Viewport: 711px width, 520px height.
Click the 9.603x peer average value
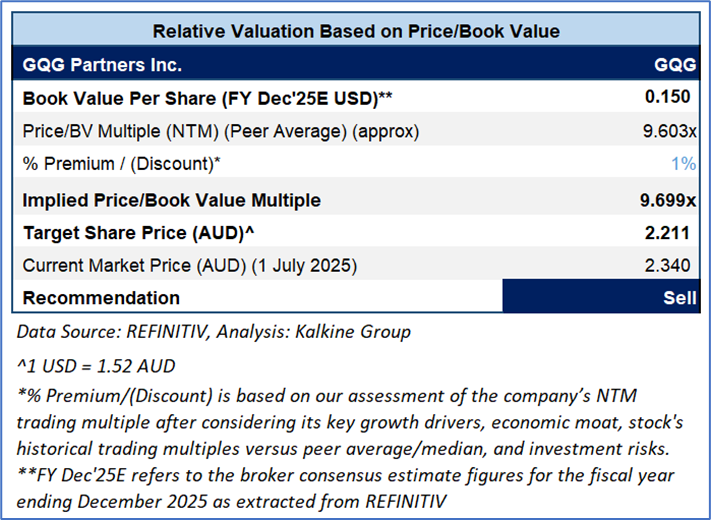670,131
